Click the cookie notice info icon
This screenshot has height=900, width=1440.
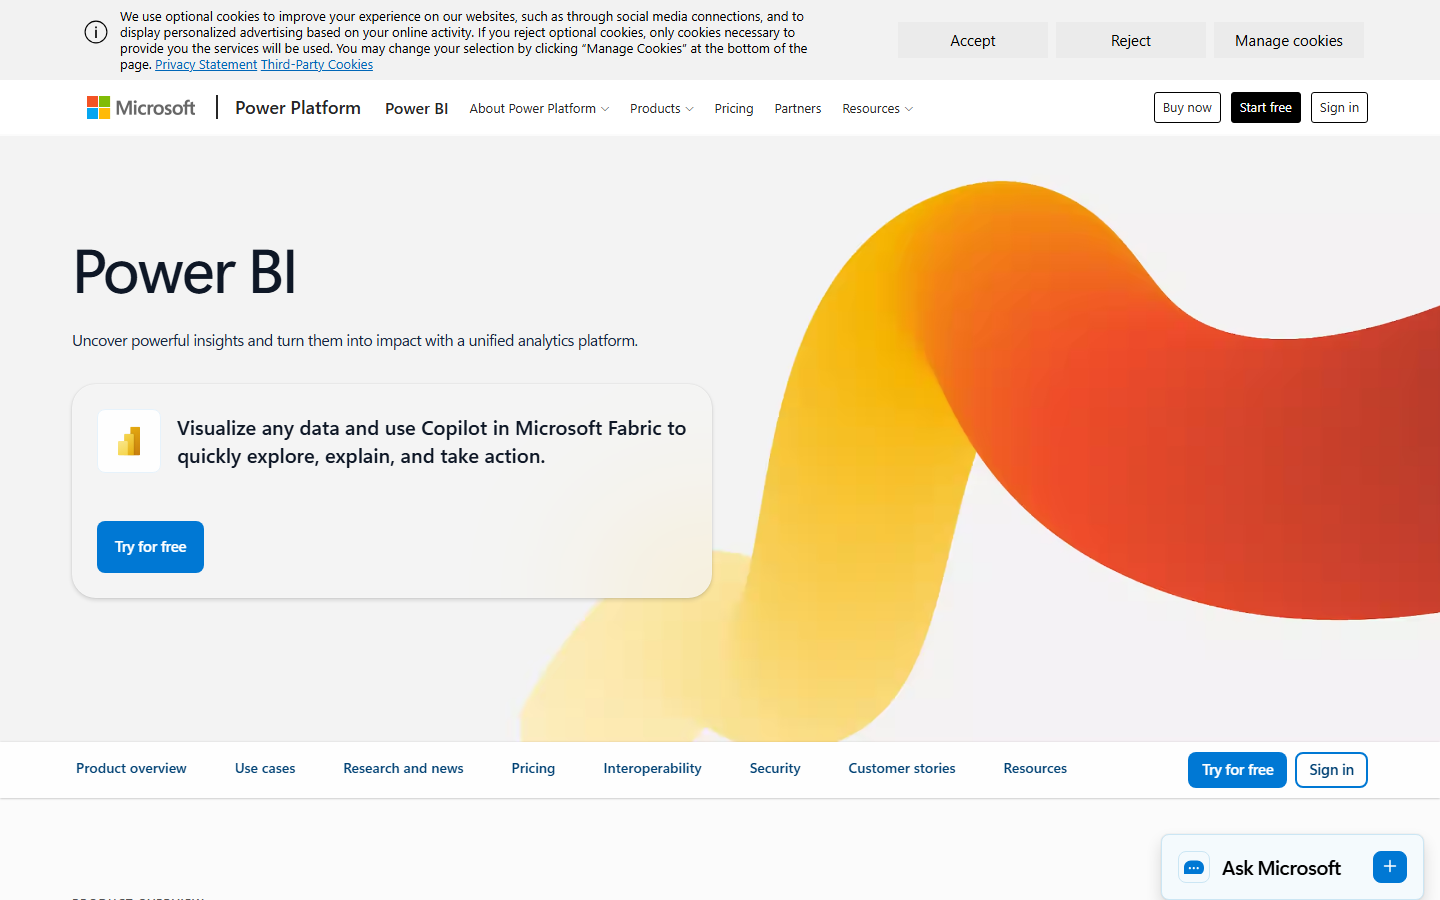click(96, 32)
